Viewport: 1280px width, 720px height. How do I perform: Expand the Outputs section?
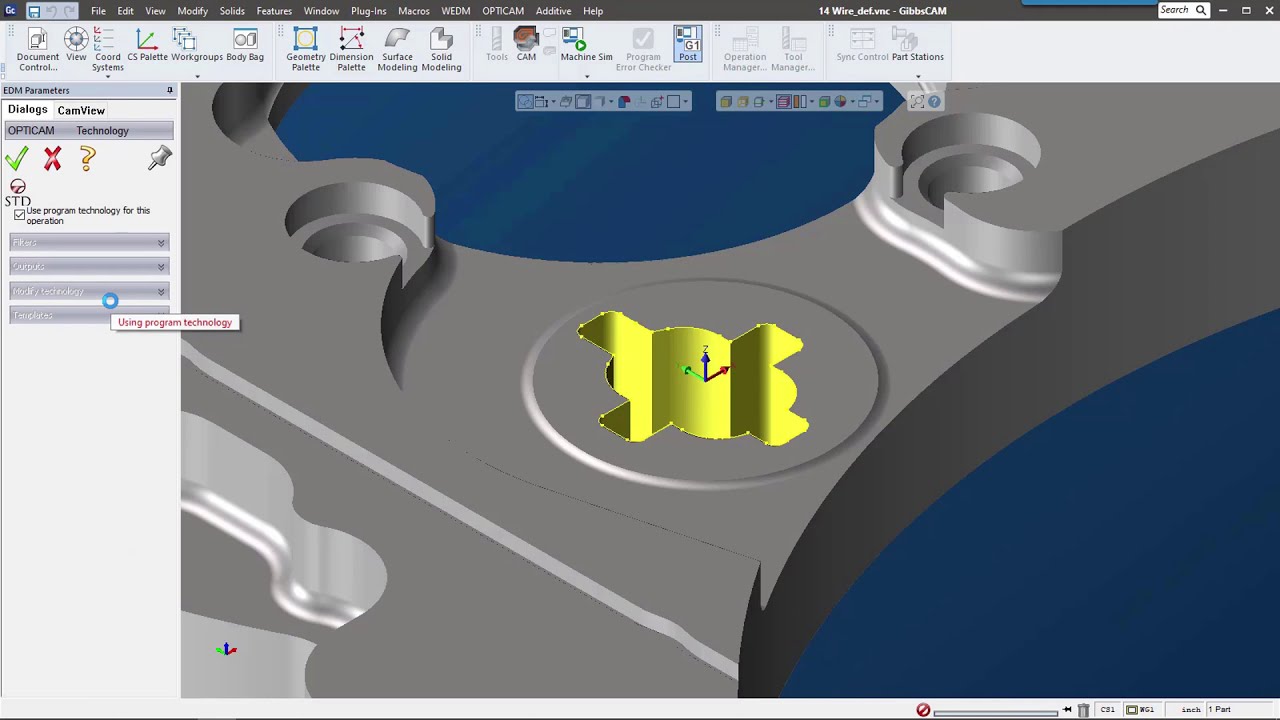pos(89,267)
